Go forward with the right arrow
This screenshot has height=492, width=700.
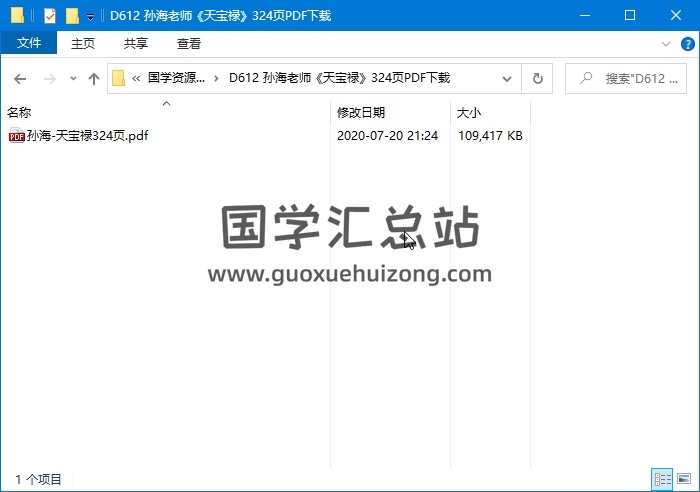50,79
